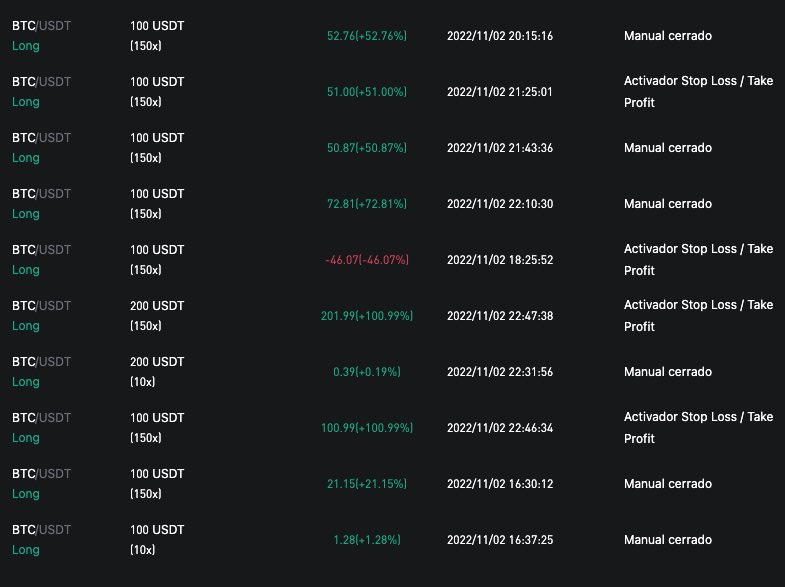Click Activador Stop Loss / Take Profit at 21:25:01

698,92
